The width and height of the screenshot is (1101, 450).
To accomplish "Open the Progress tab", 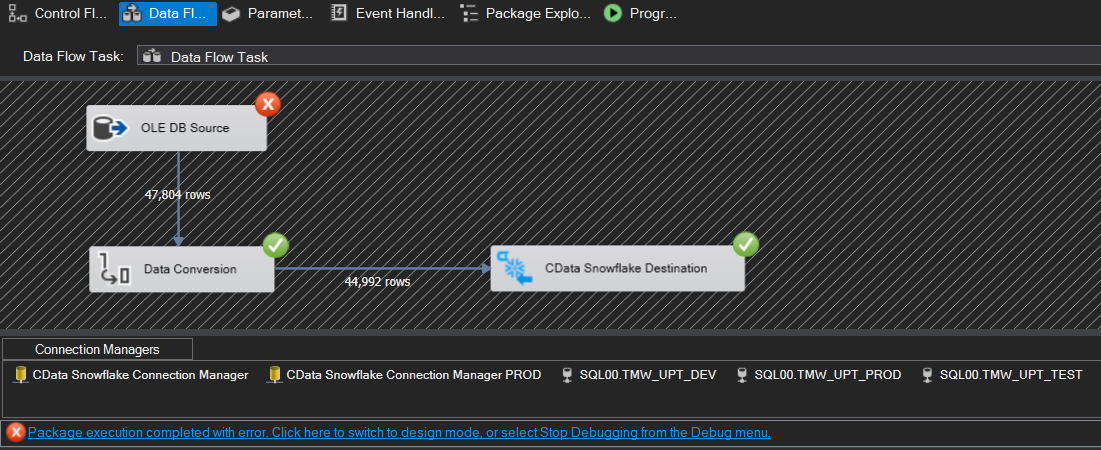I will 640,13.
